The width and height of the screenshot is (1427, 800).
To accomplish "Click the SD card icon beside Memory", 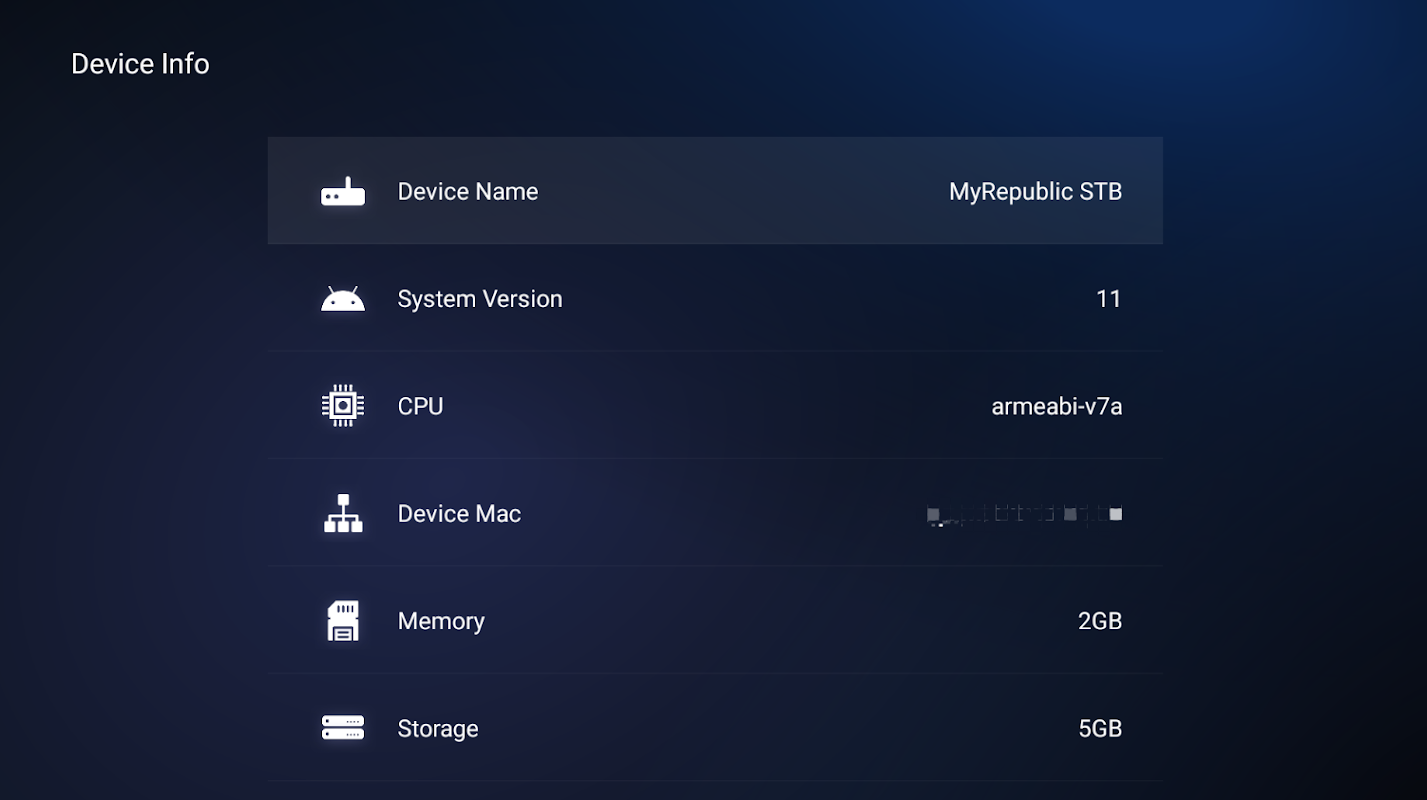I will [343, 621].
